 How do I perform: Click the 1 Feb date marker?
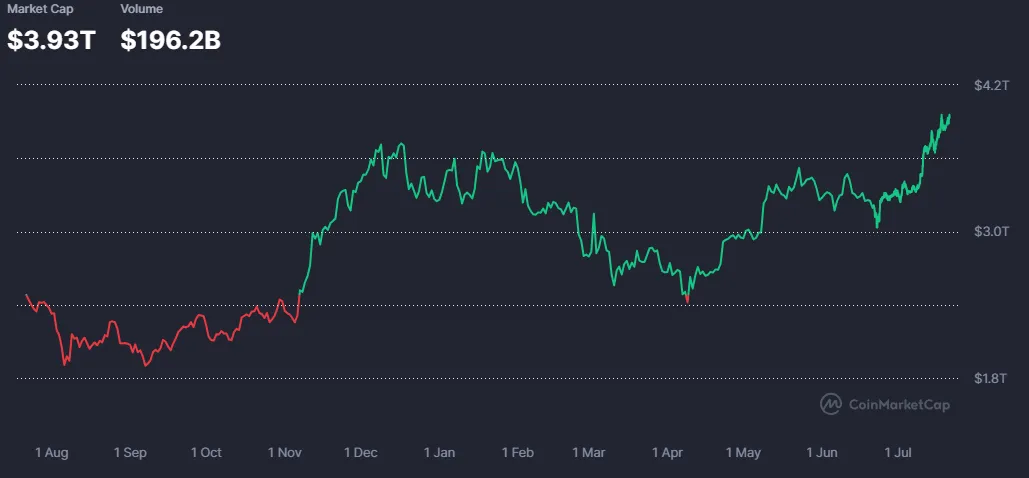(518, 453)
